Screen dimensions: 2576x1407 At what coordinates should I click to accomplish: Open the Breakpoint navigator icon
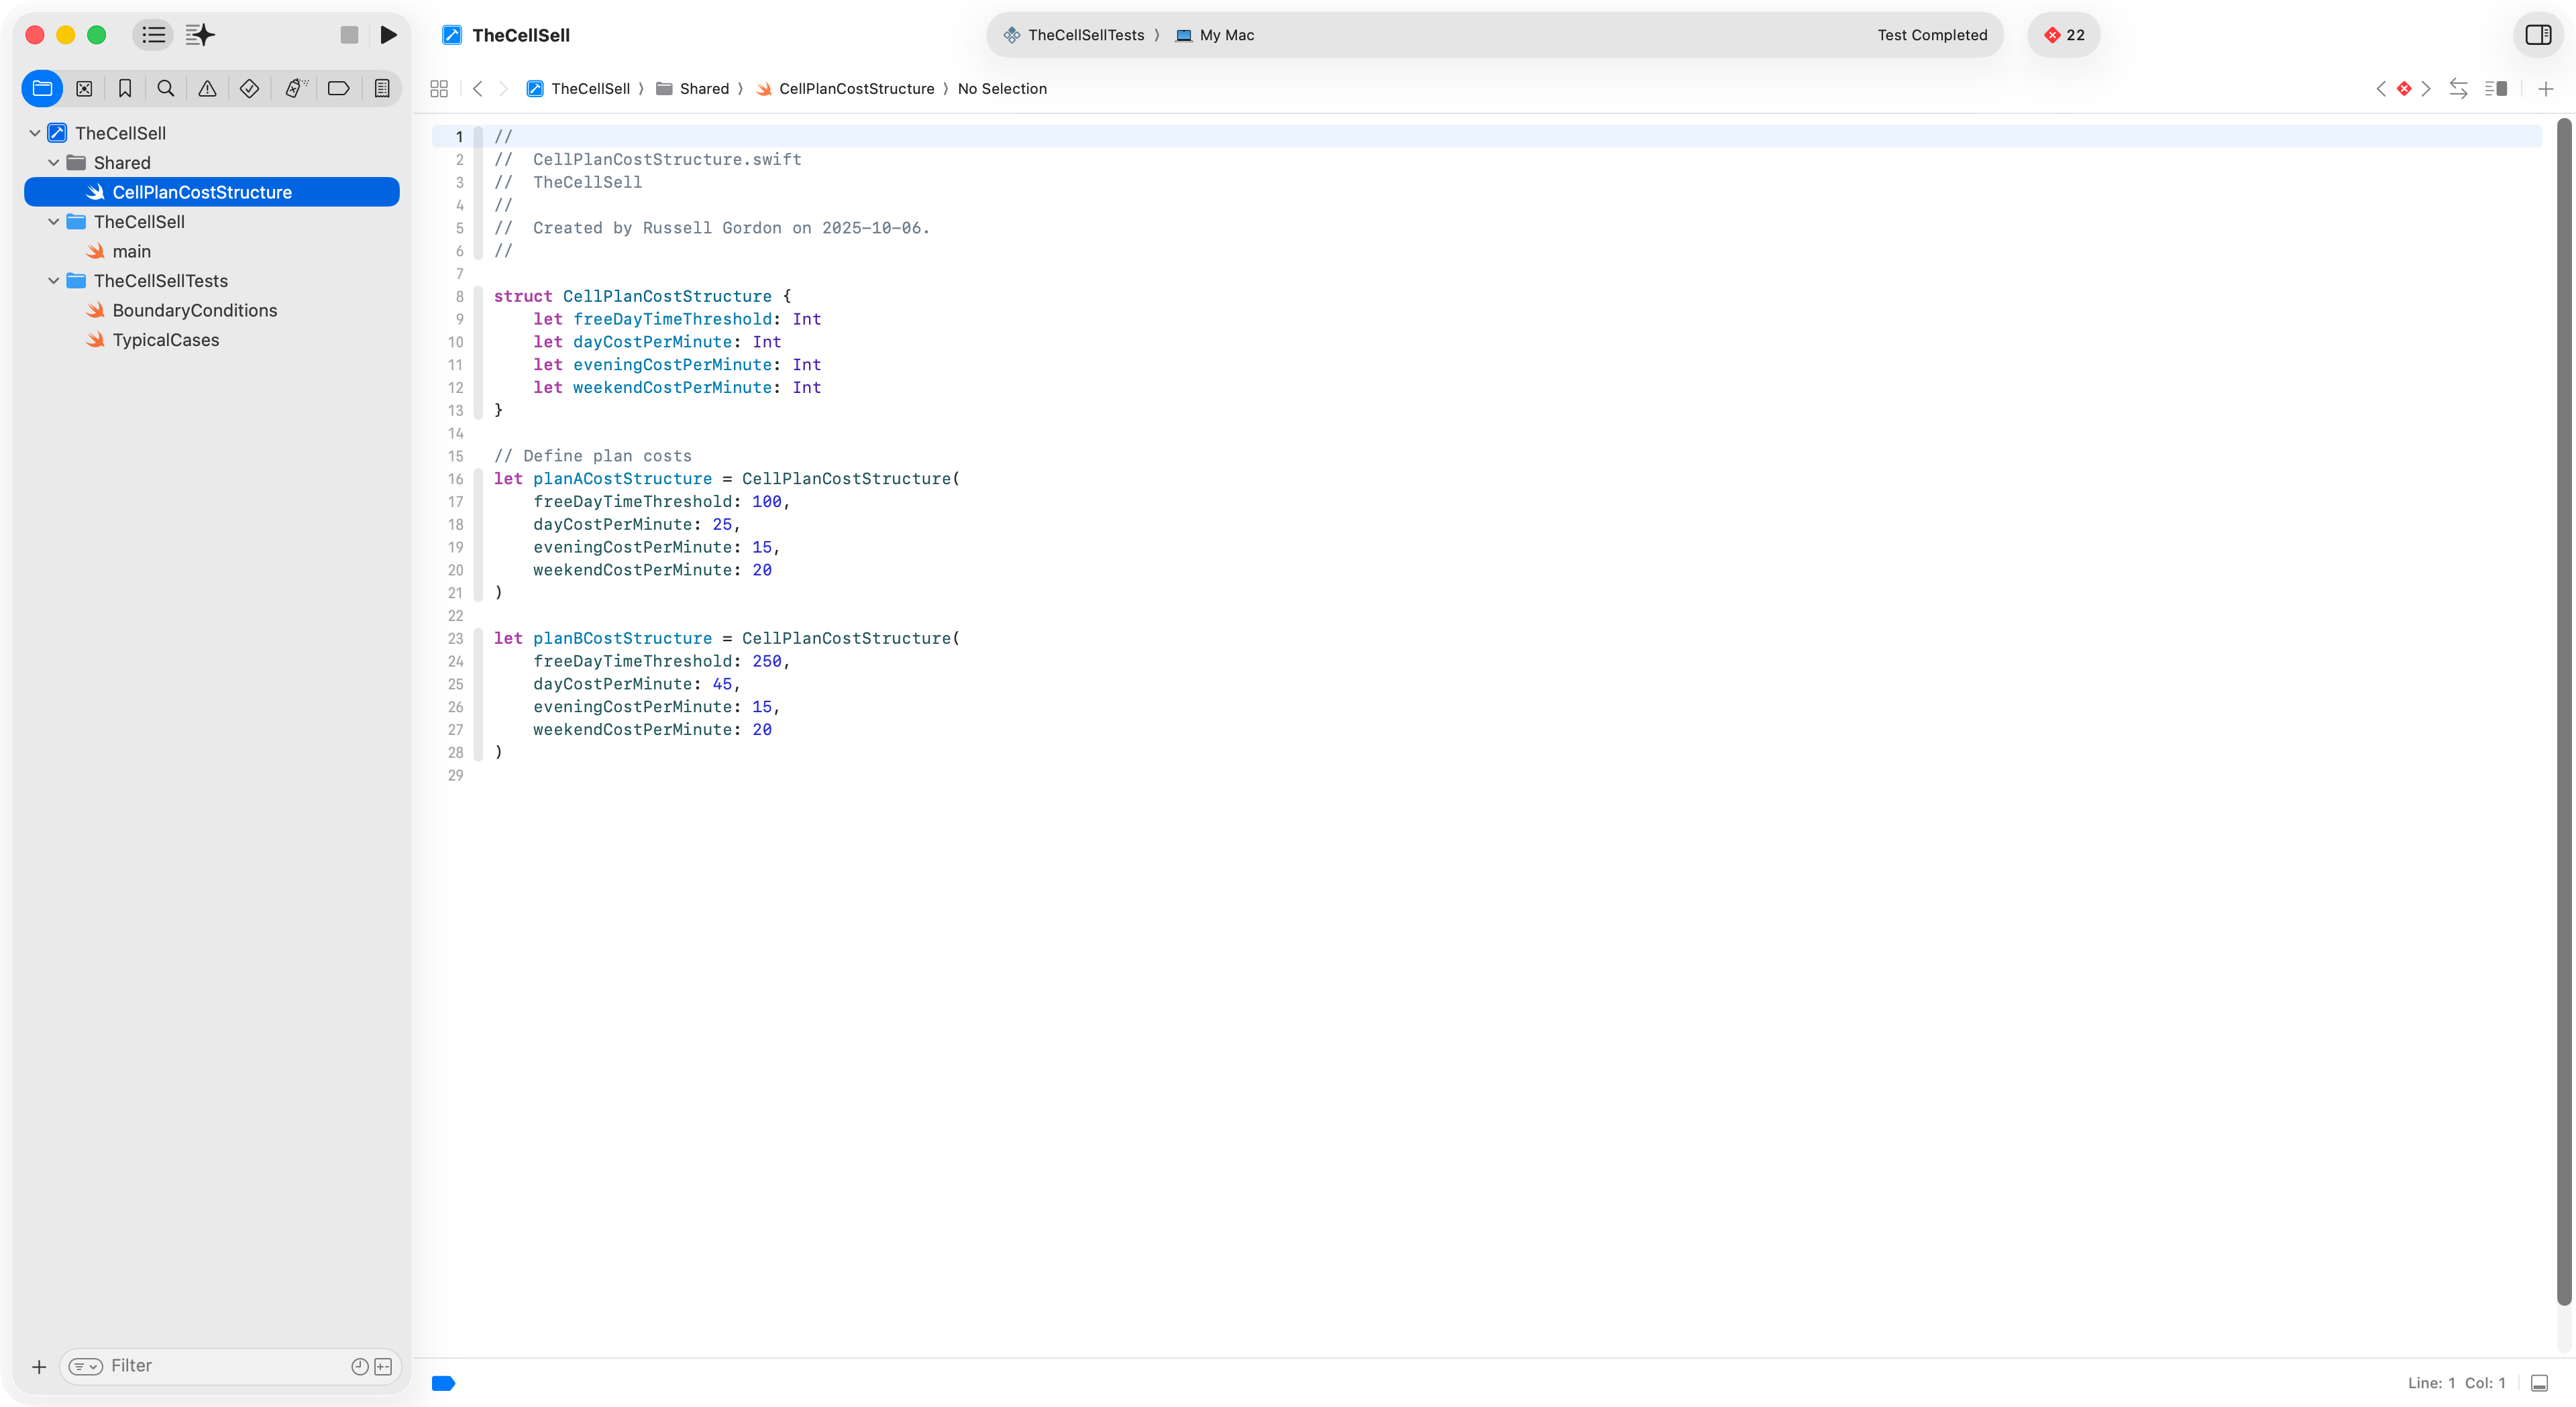338,88
